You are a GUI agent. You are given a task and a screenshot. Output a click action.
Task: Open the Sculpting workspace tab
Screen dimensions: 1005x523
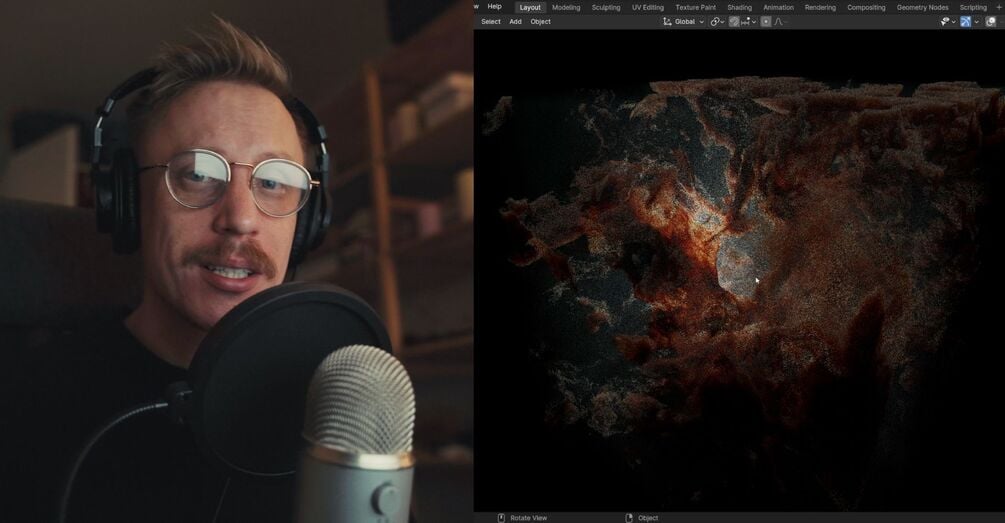606,8
